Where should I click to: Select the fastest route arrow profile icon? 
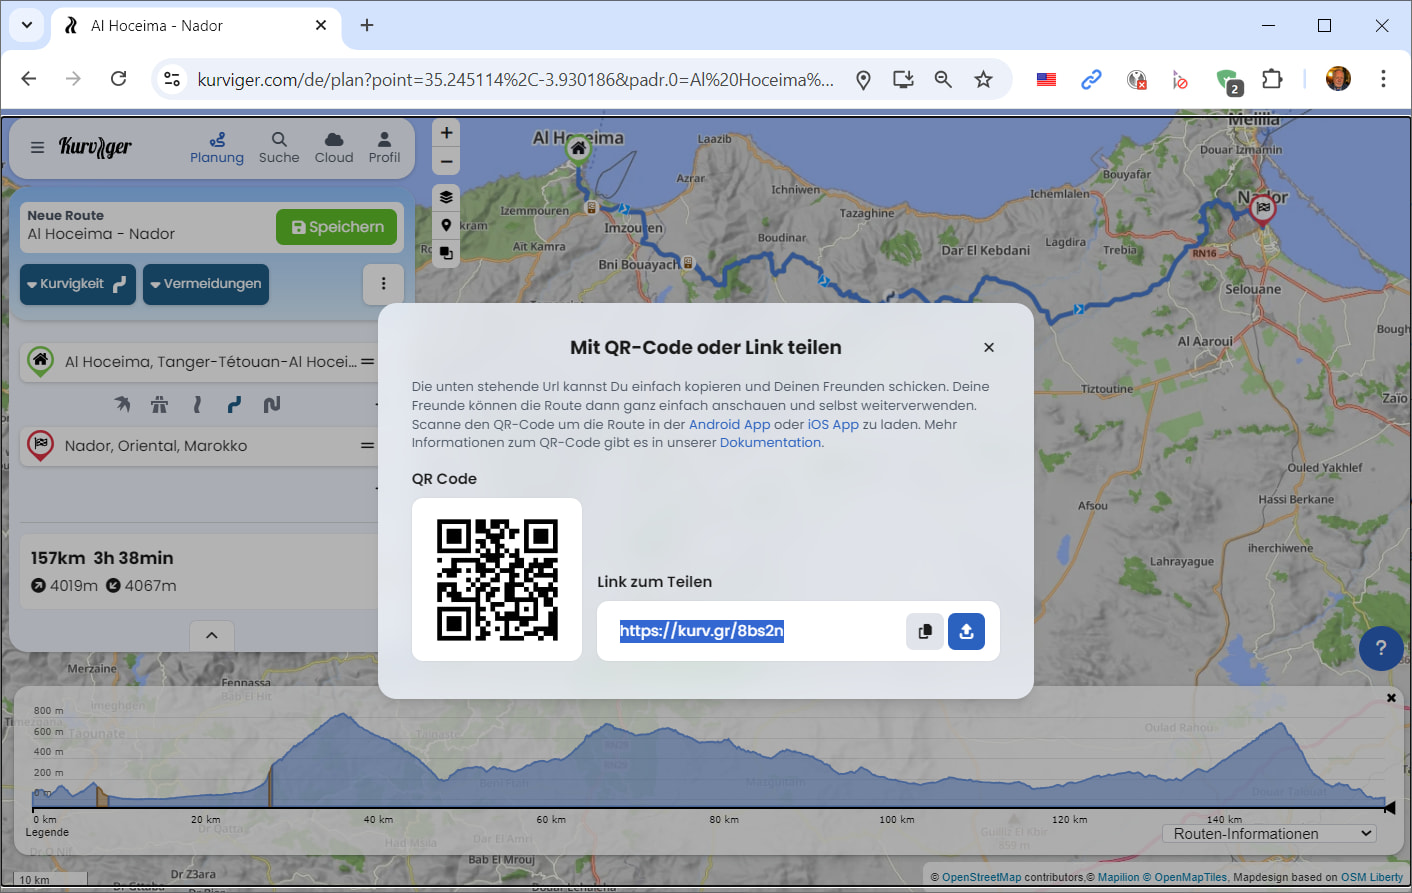coord(122,404)
